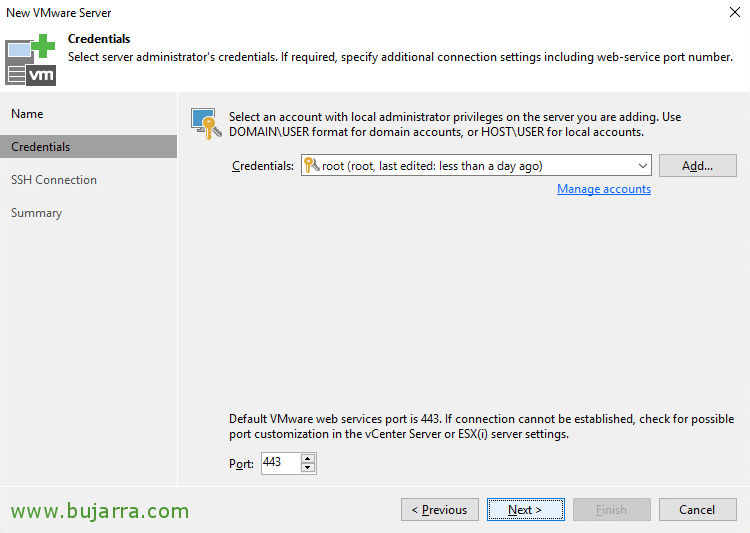The image size is (750, 533).
Task: Click the key icon inside Credentials combo box
Action: tap(311, 166)
